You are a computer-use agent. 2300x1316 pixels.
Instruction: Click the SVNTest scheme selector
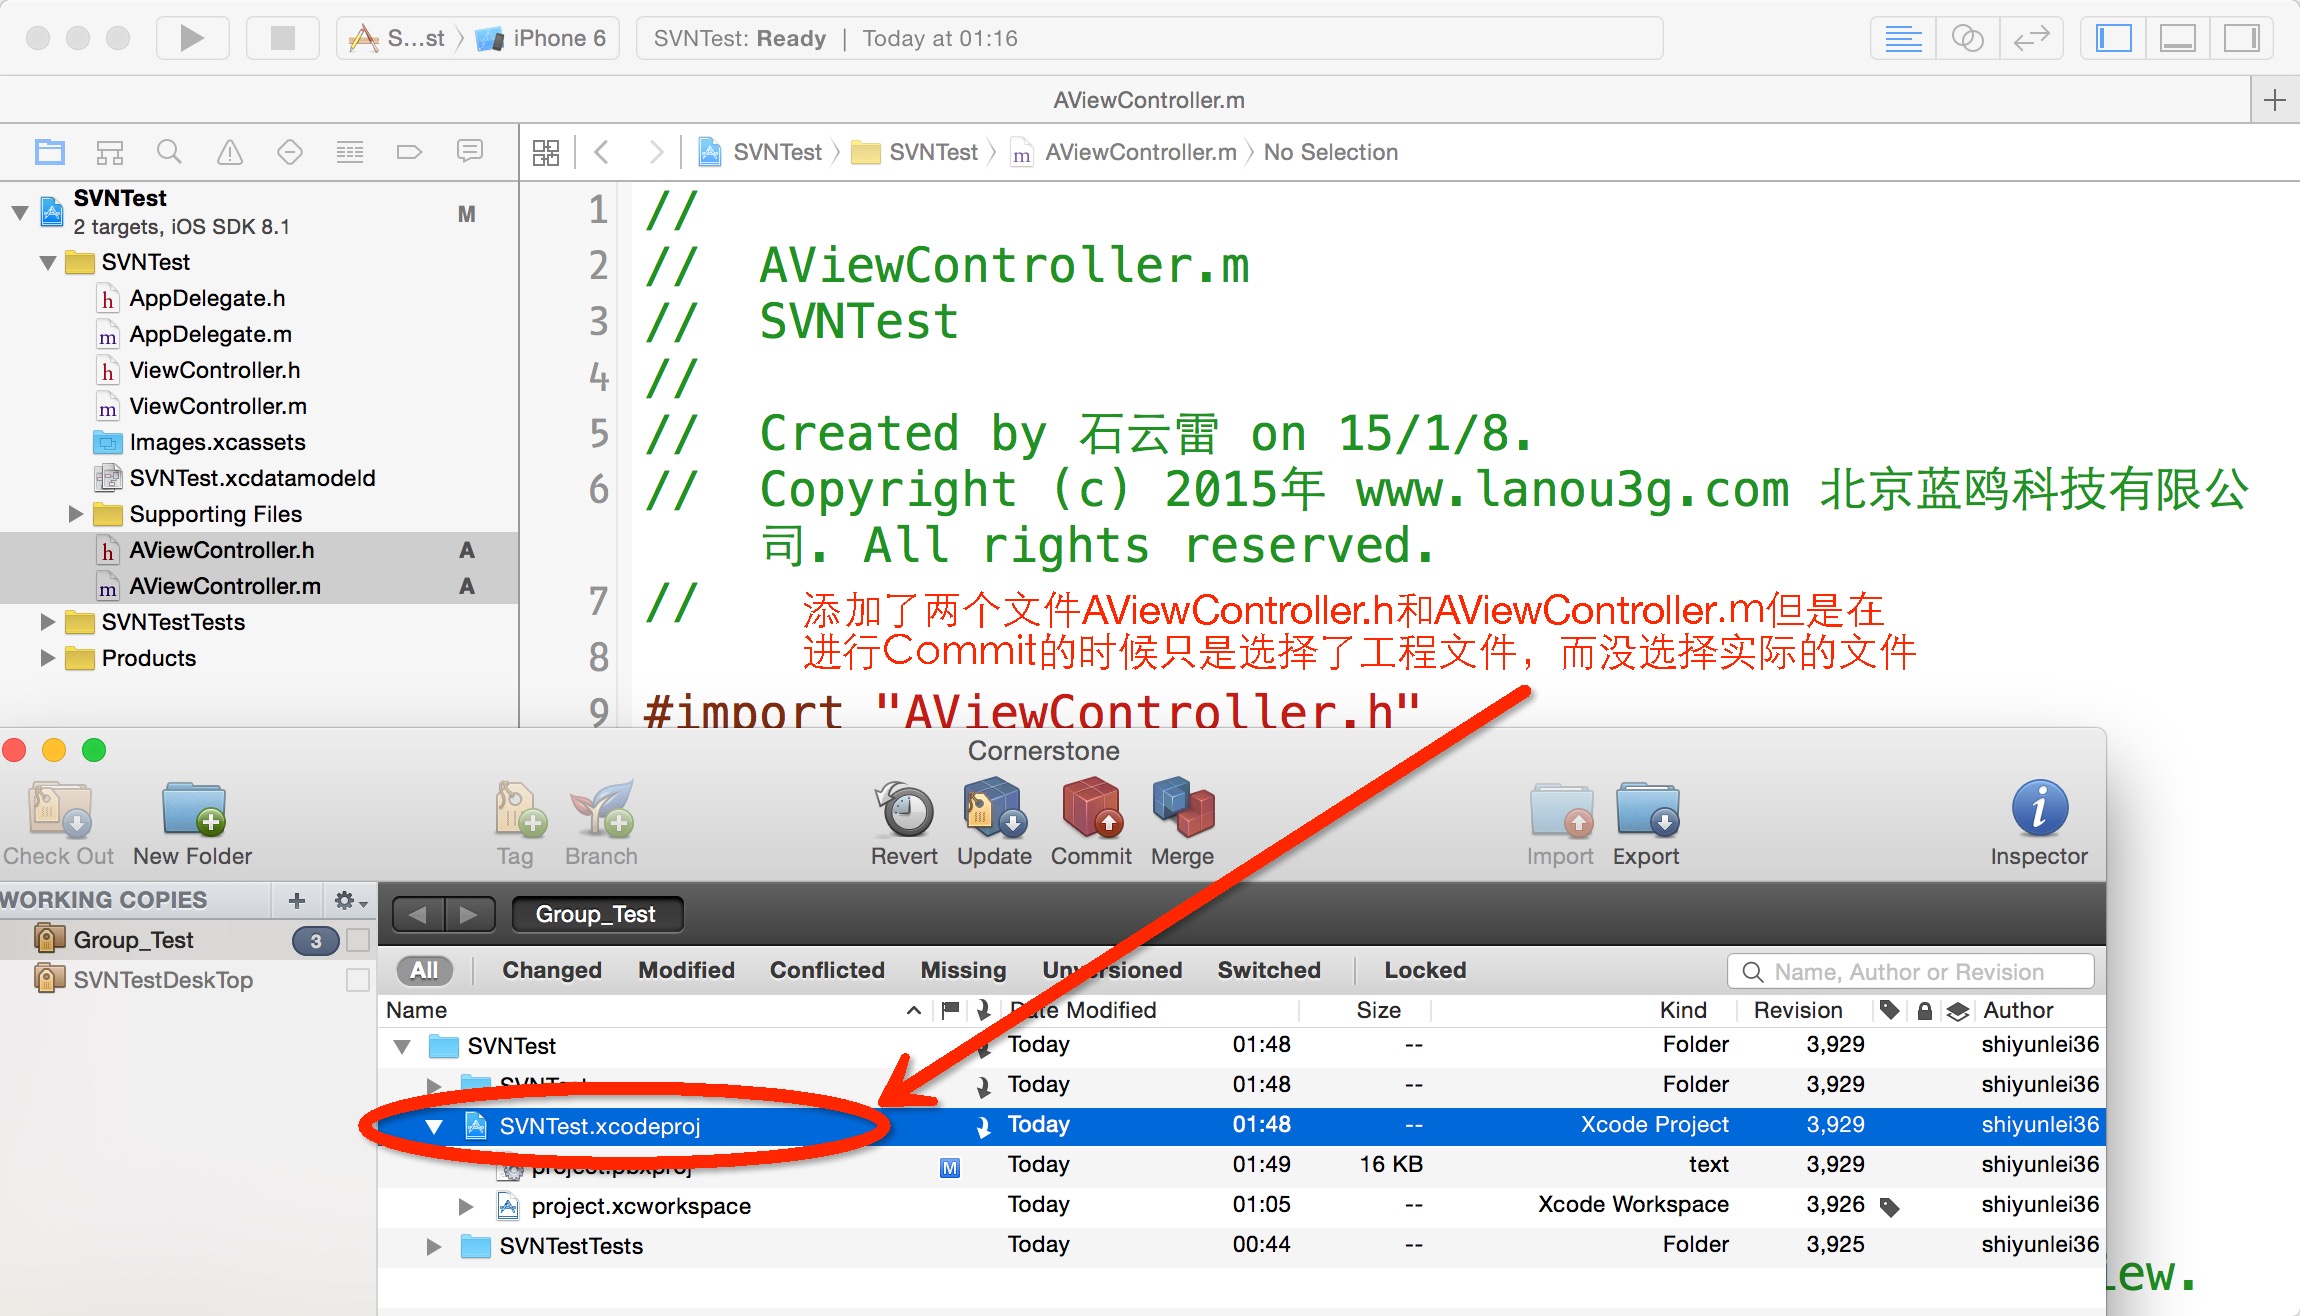click(x=397, y=38)
